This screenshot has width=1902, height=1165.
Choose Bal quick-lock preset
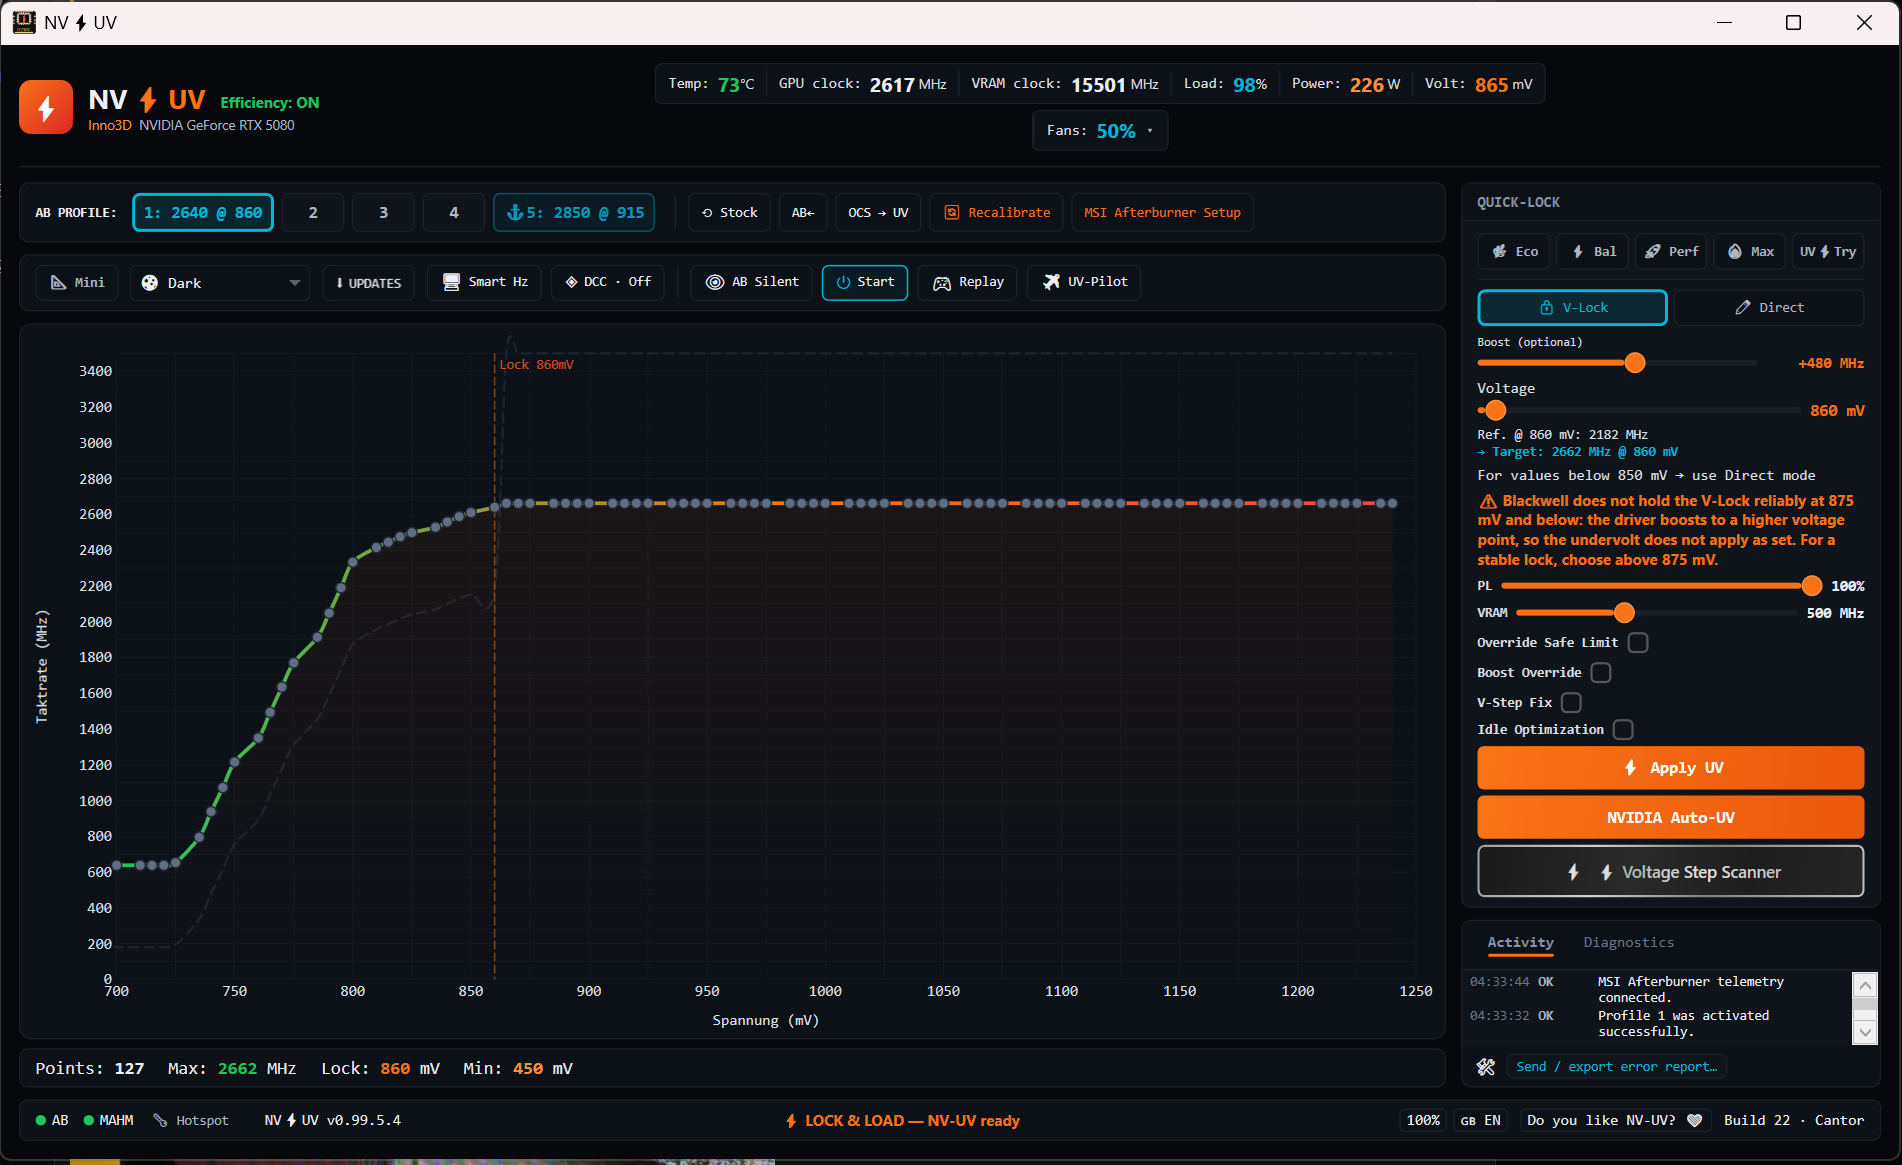1593,251
